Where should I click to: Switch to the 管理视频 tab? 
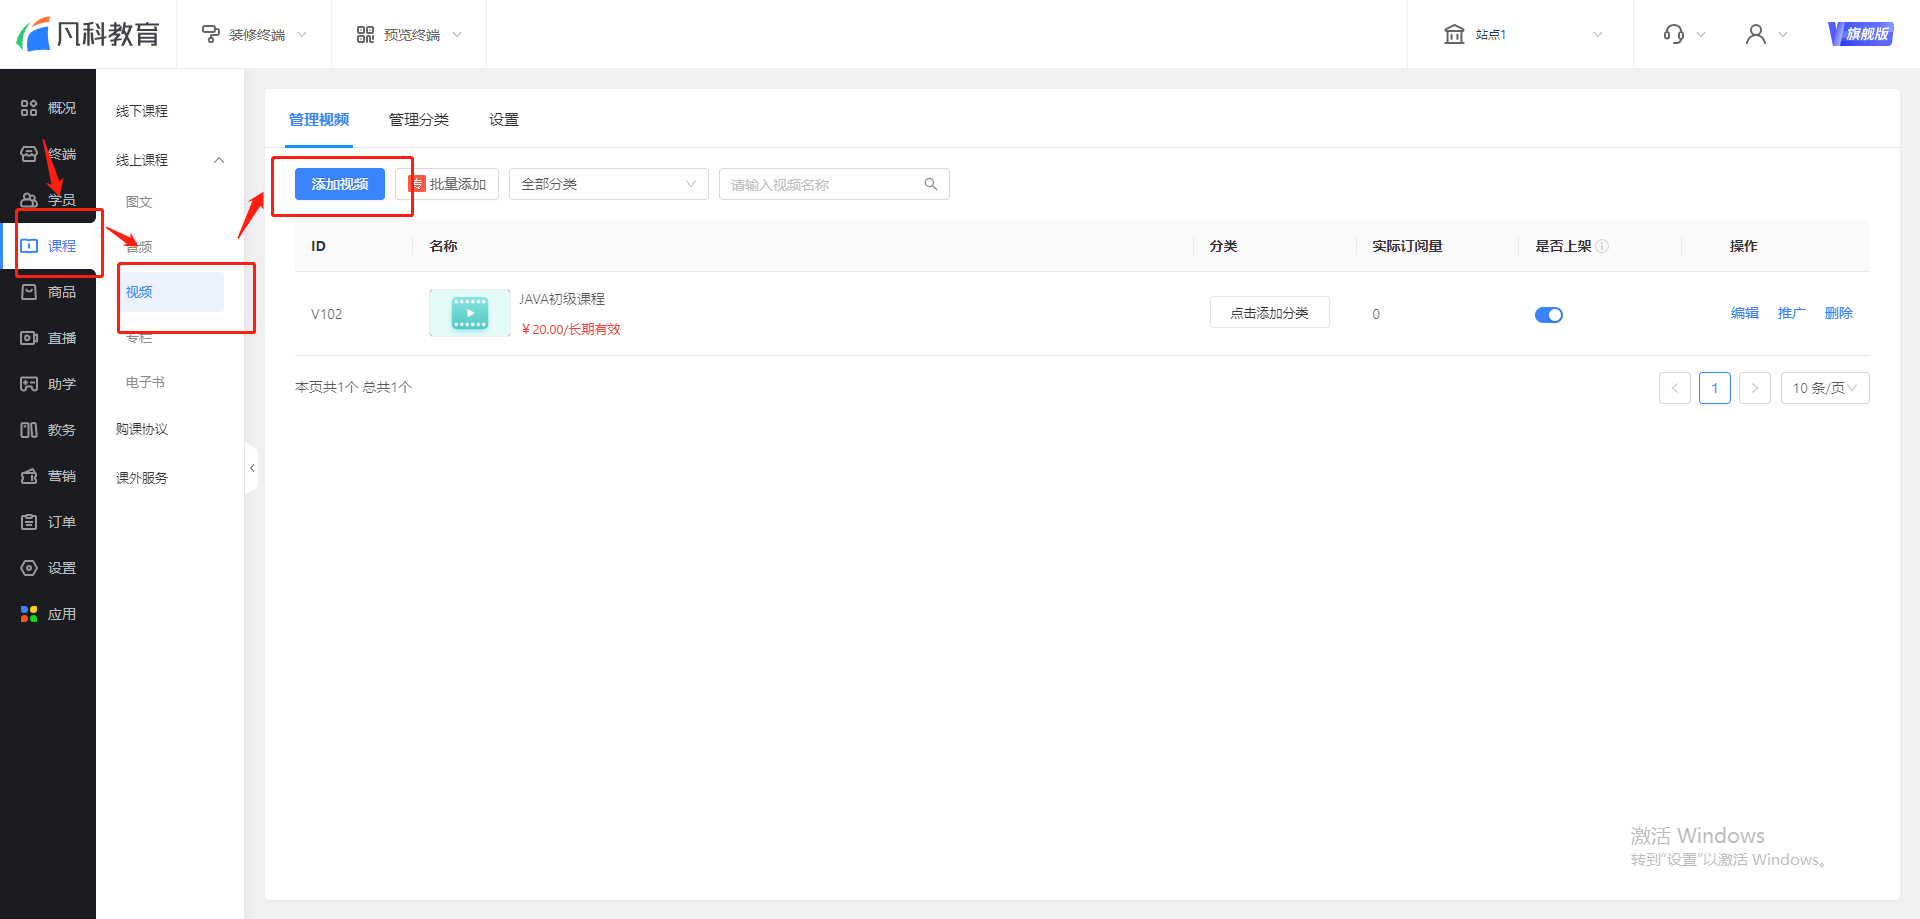319,120
